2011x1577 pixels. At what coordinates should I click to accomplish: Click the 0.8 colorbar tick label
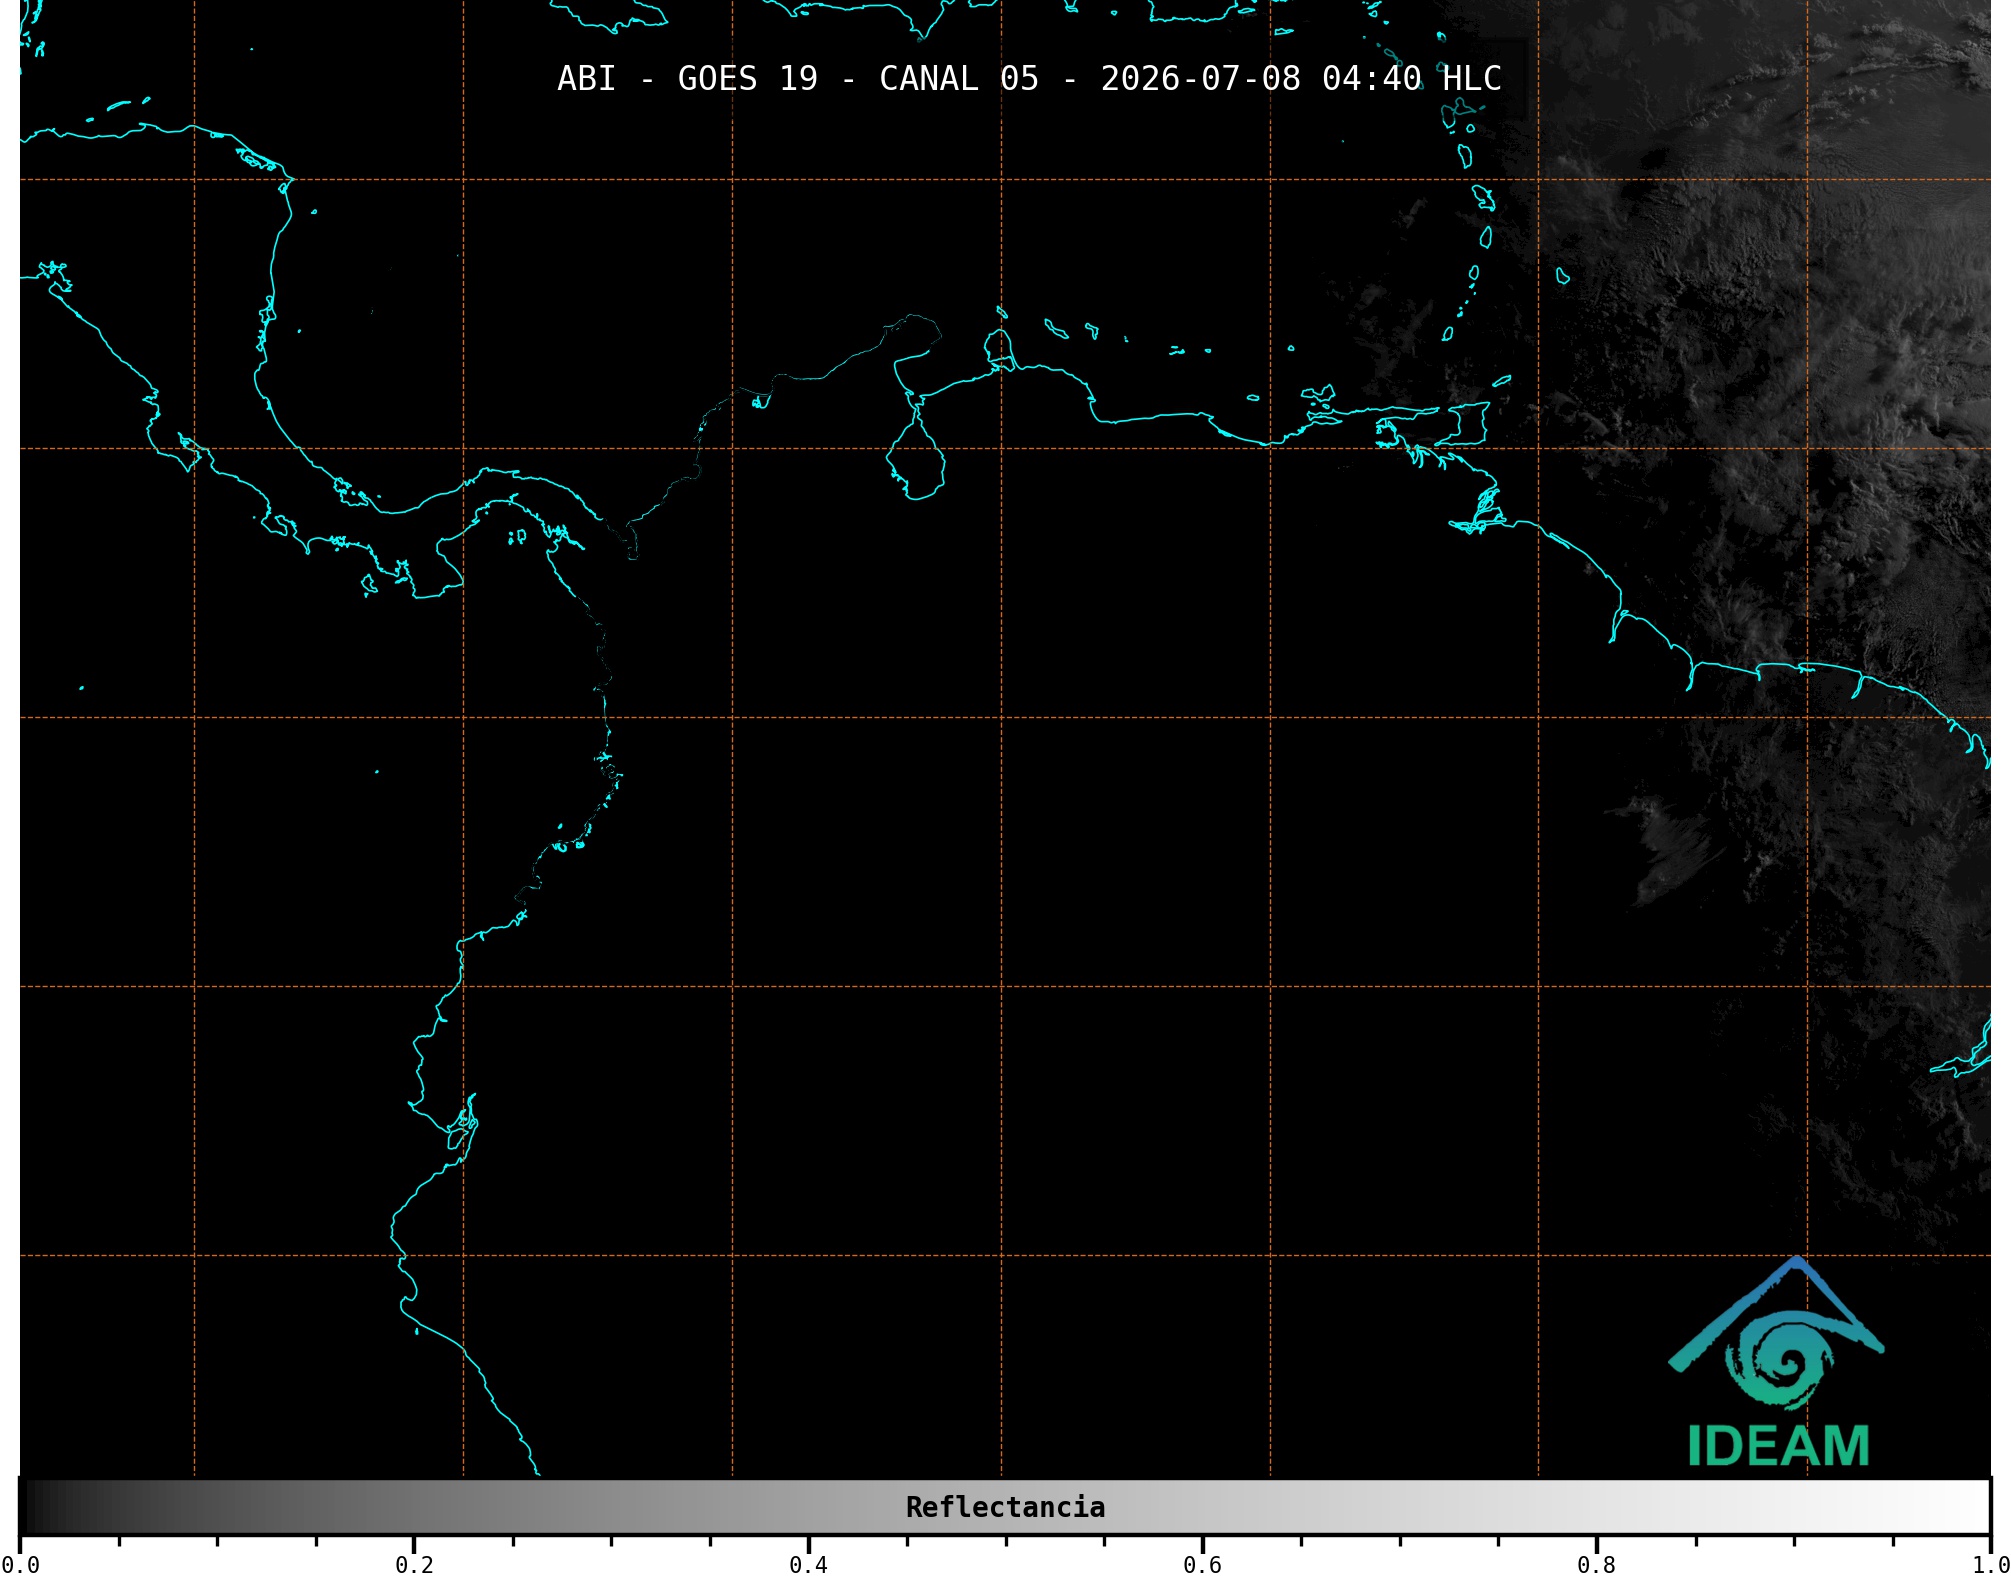click(1596, 1564)
